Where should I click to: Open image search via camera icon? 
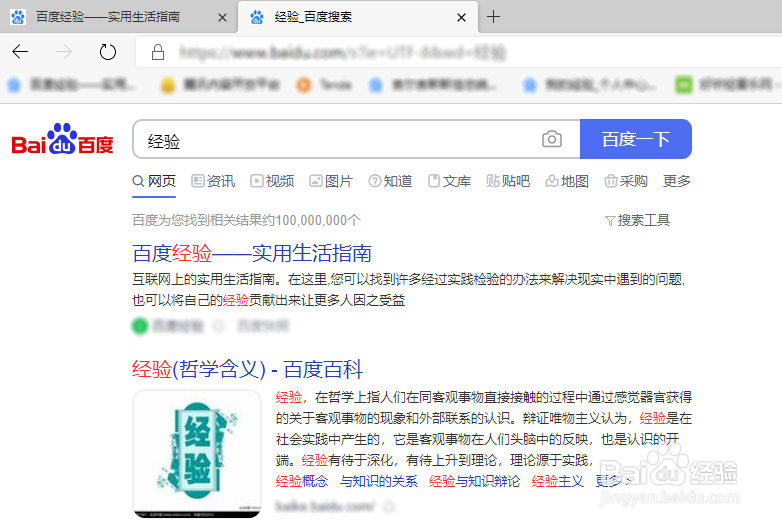pos(552,139)
